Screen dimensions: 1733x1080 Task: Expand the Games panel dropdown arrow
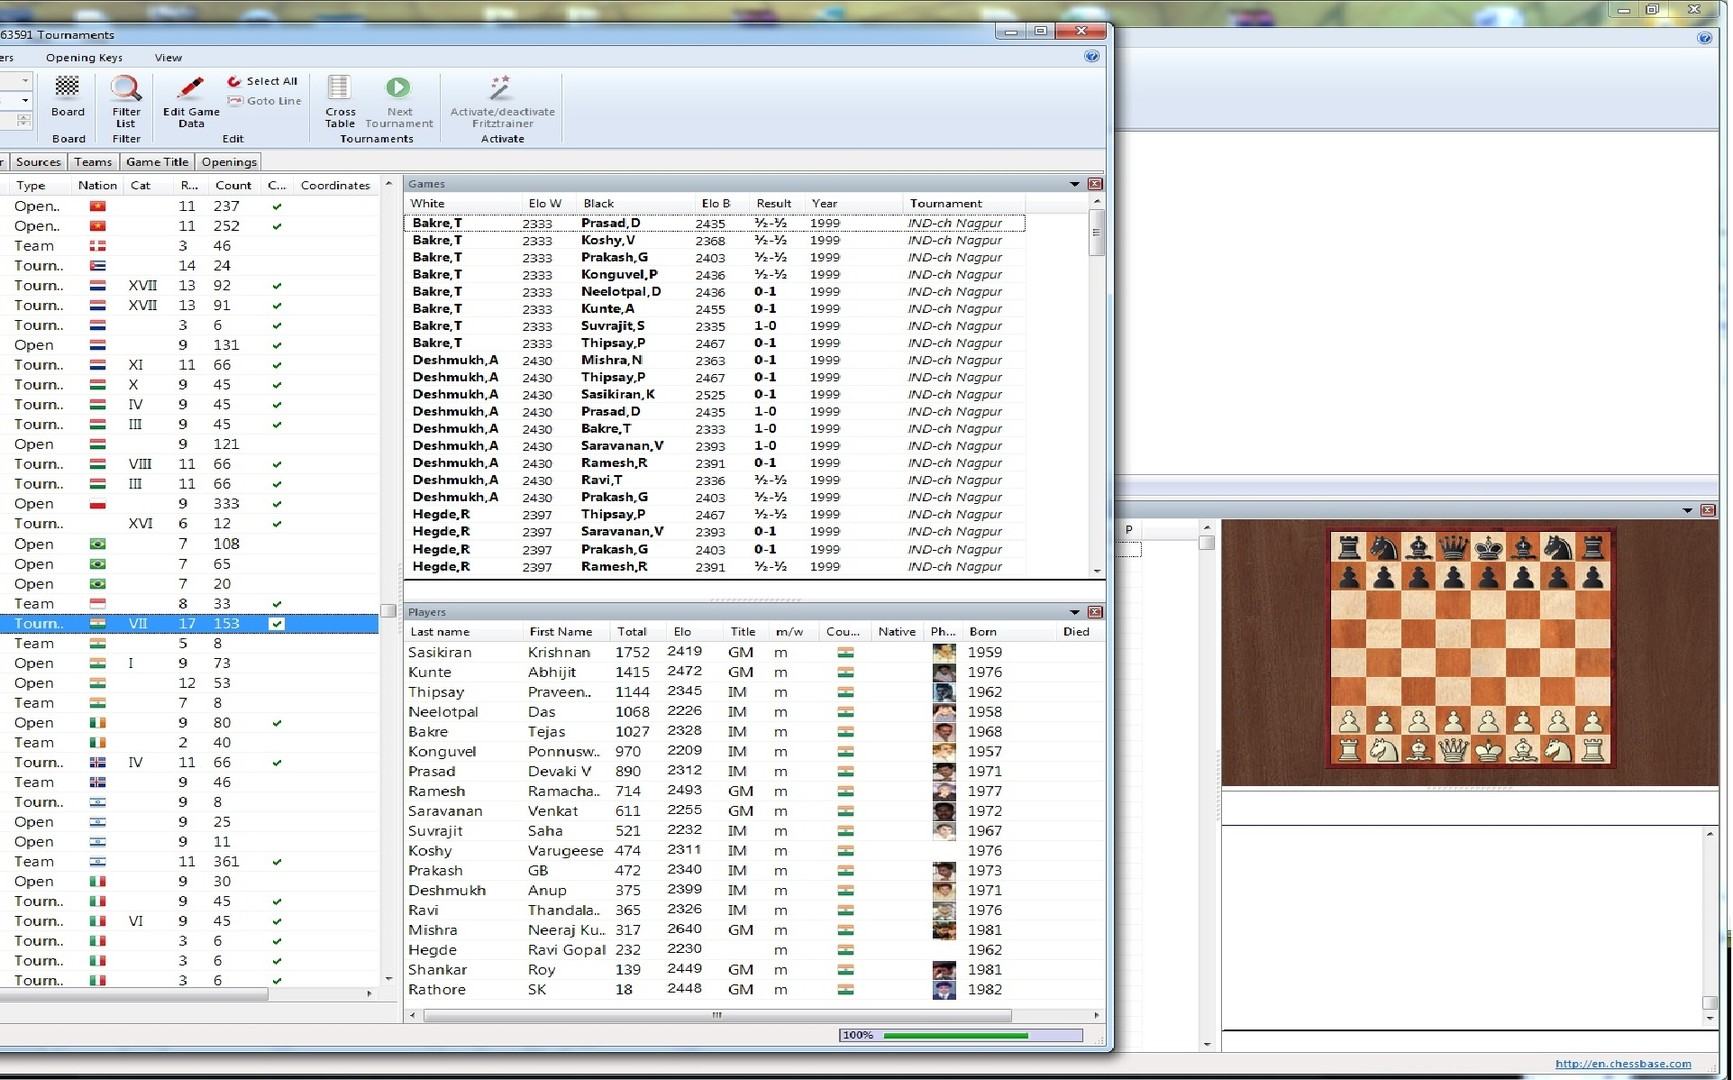point(1074,184)
